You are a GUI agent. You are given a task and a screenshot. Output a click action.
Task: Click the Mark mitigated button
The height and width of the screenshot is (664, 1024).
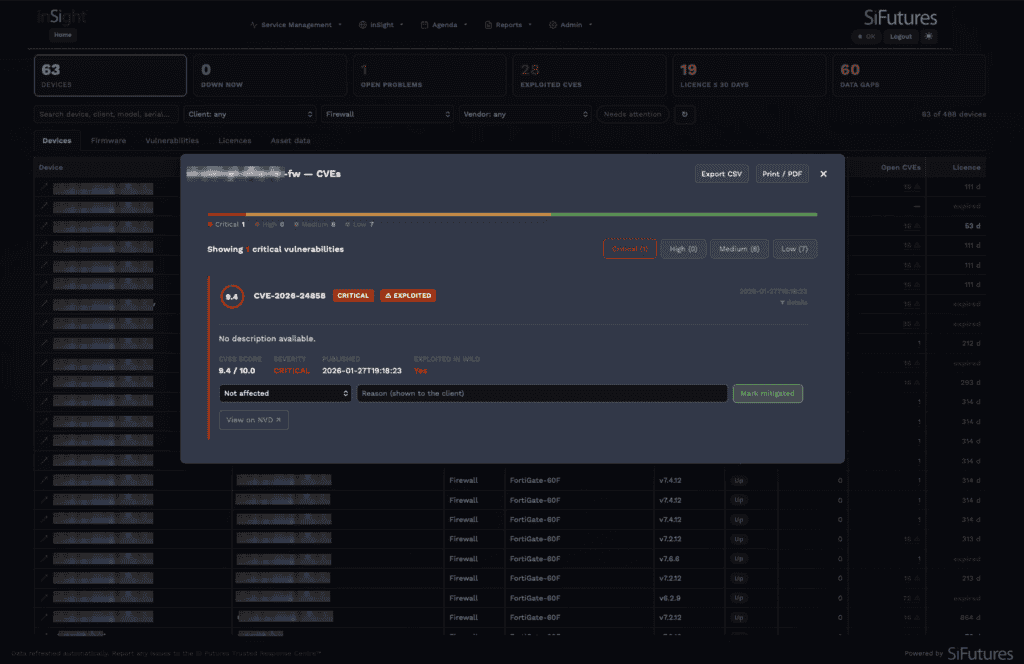point(767,393)
